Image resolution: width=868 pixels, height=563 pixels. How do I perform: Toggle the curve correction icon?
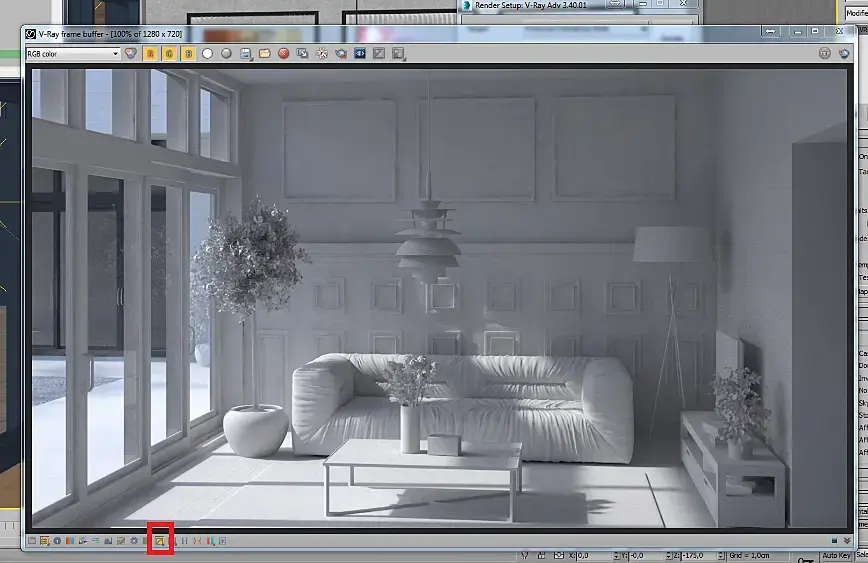[x=121, y=541]
